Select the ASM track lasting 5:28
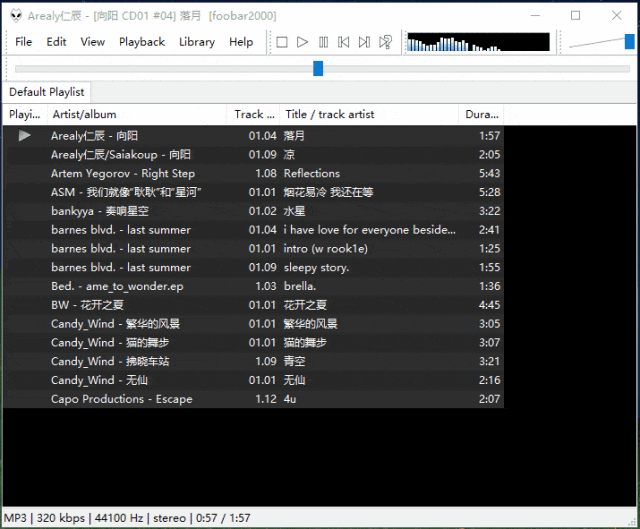 coord(253,192)
